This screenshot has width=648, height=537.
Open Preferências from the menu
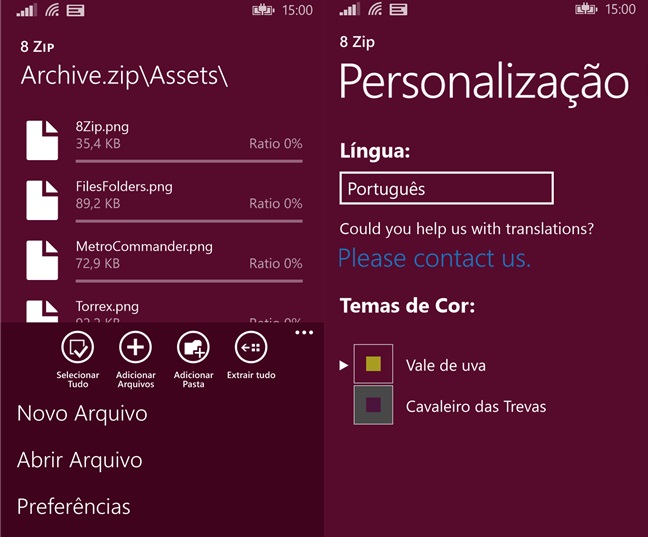pyautogui.click(x=74, y=507)
